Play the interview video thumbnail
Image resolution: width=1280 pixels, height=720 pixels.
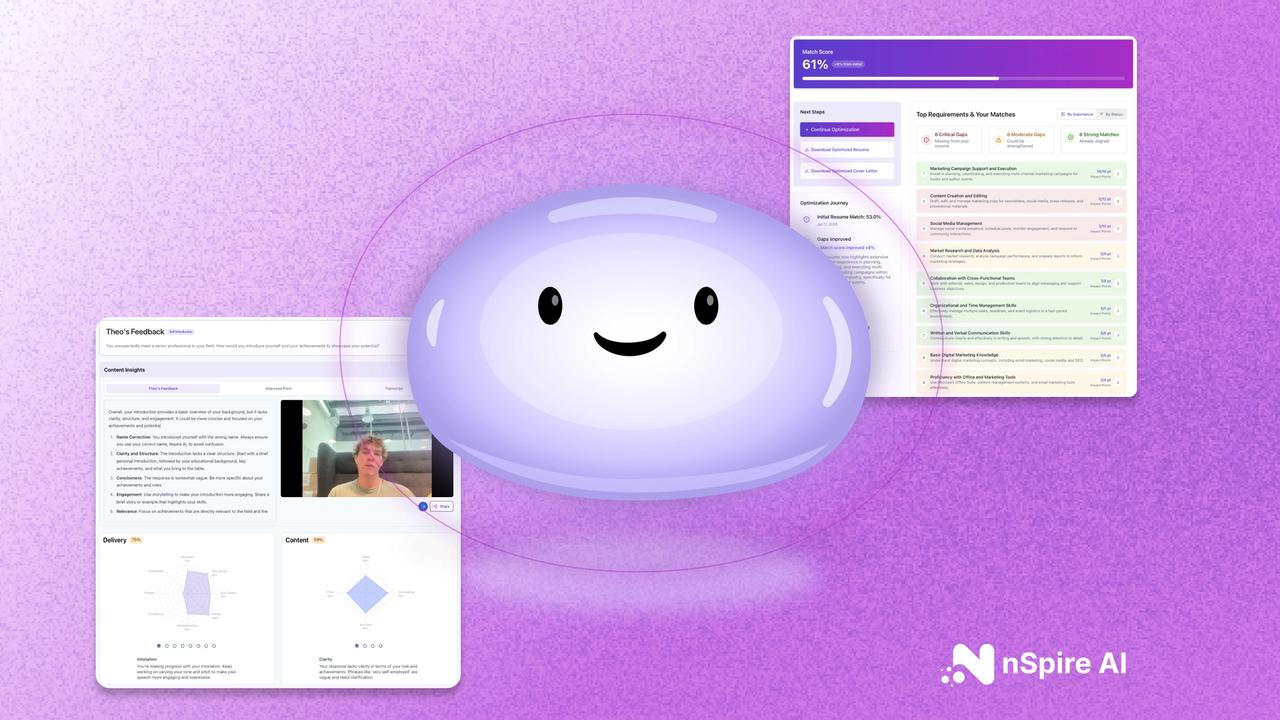click(367, 449)
